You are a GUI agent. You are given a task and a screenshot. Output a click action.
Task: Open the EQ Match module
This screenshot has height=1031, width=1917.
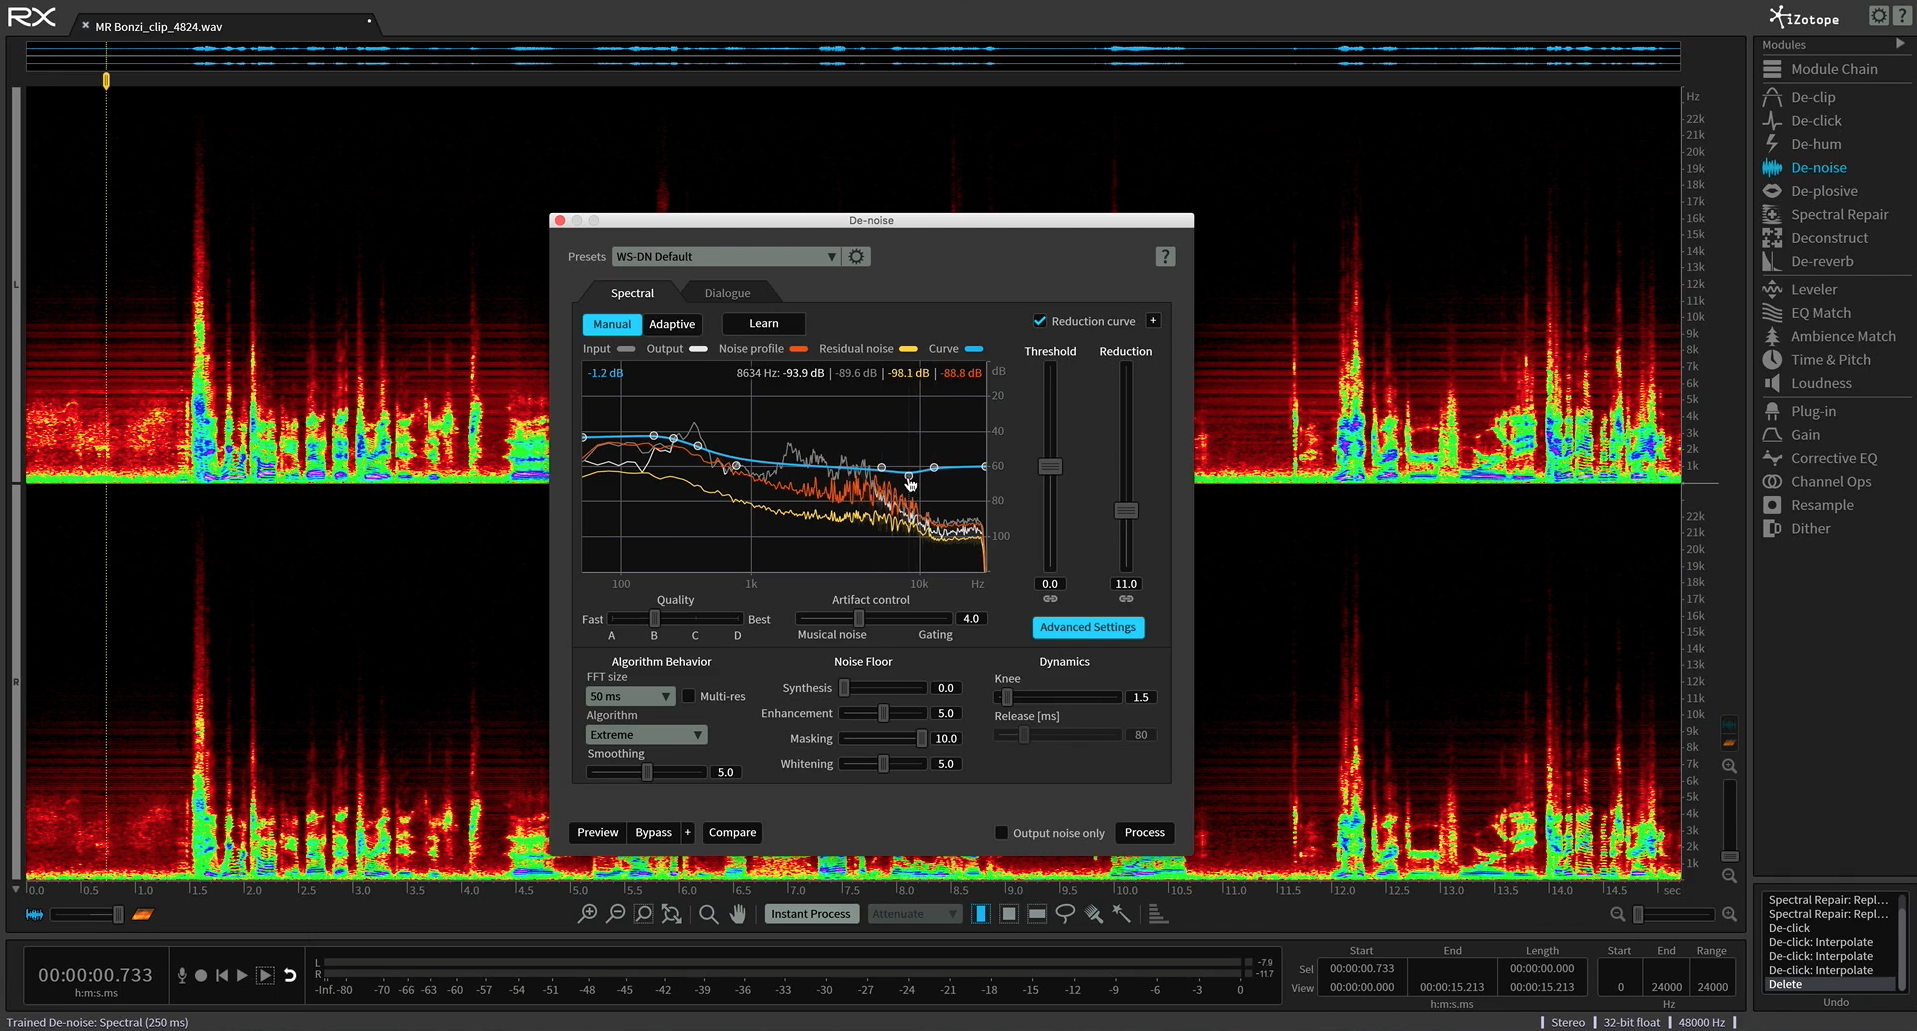(1820, 313)
